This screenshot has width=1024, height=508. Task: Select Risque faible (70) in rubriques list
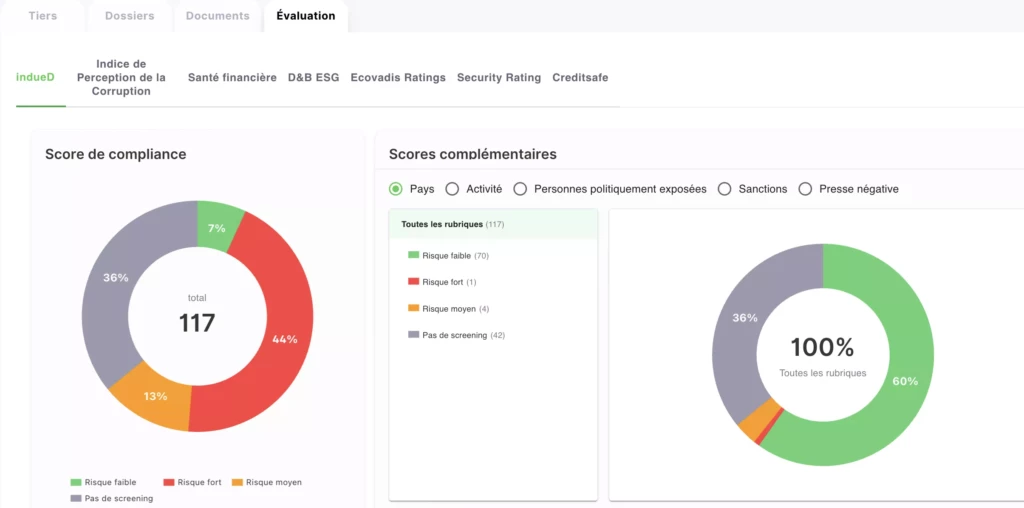tap(455, 256)
